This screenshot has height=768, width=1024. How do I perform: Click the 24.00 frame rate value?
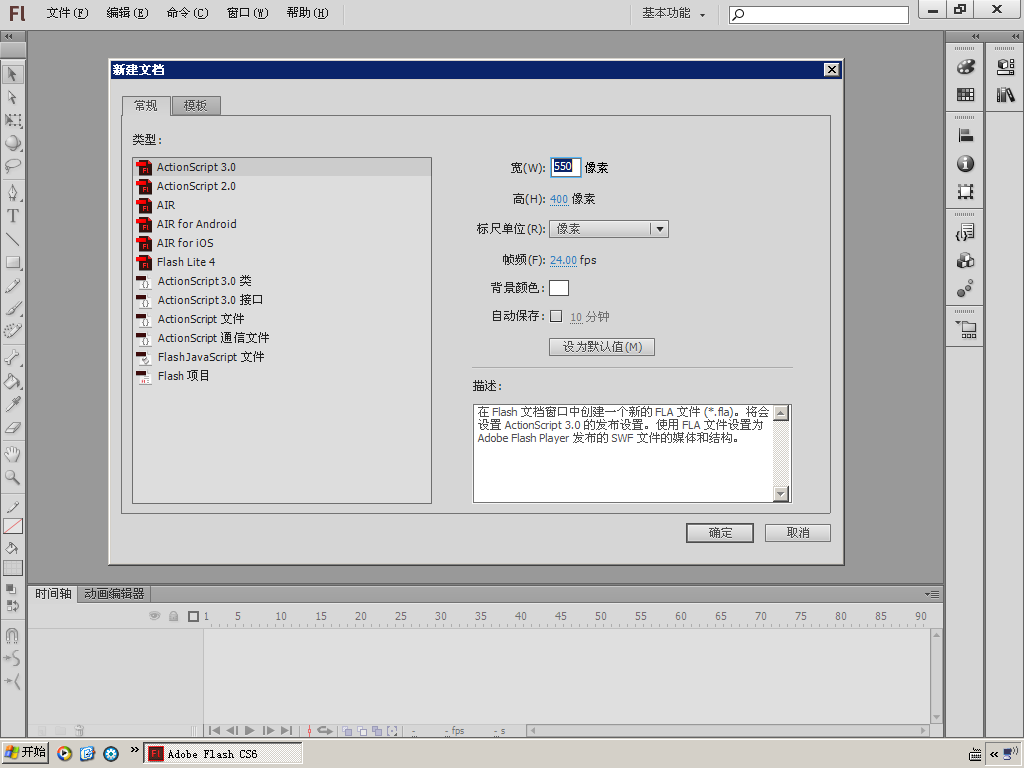pos(563,260)
